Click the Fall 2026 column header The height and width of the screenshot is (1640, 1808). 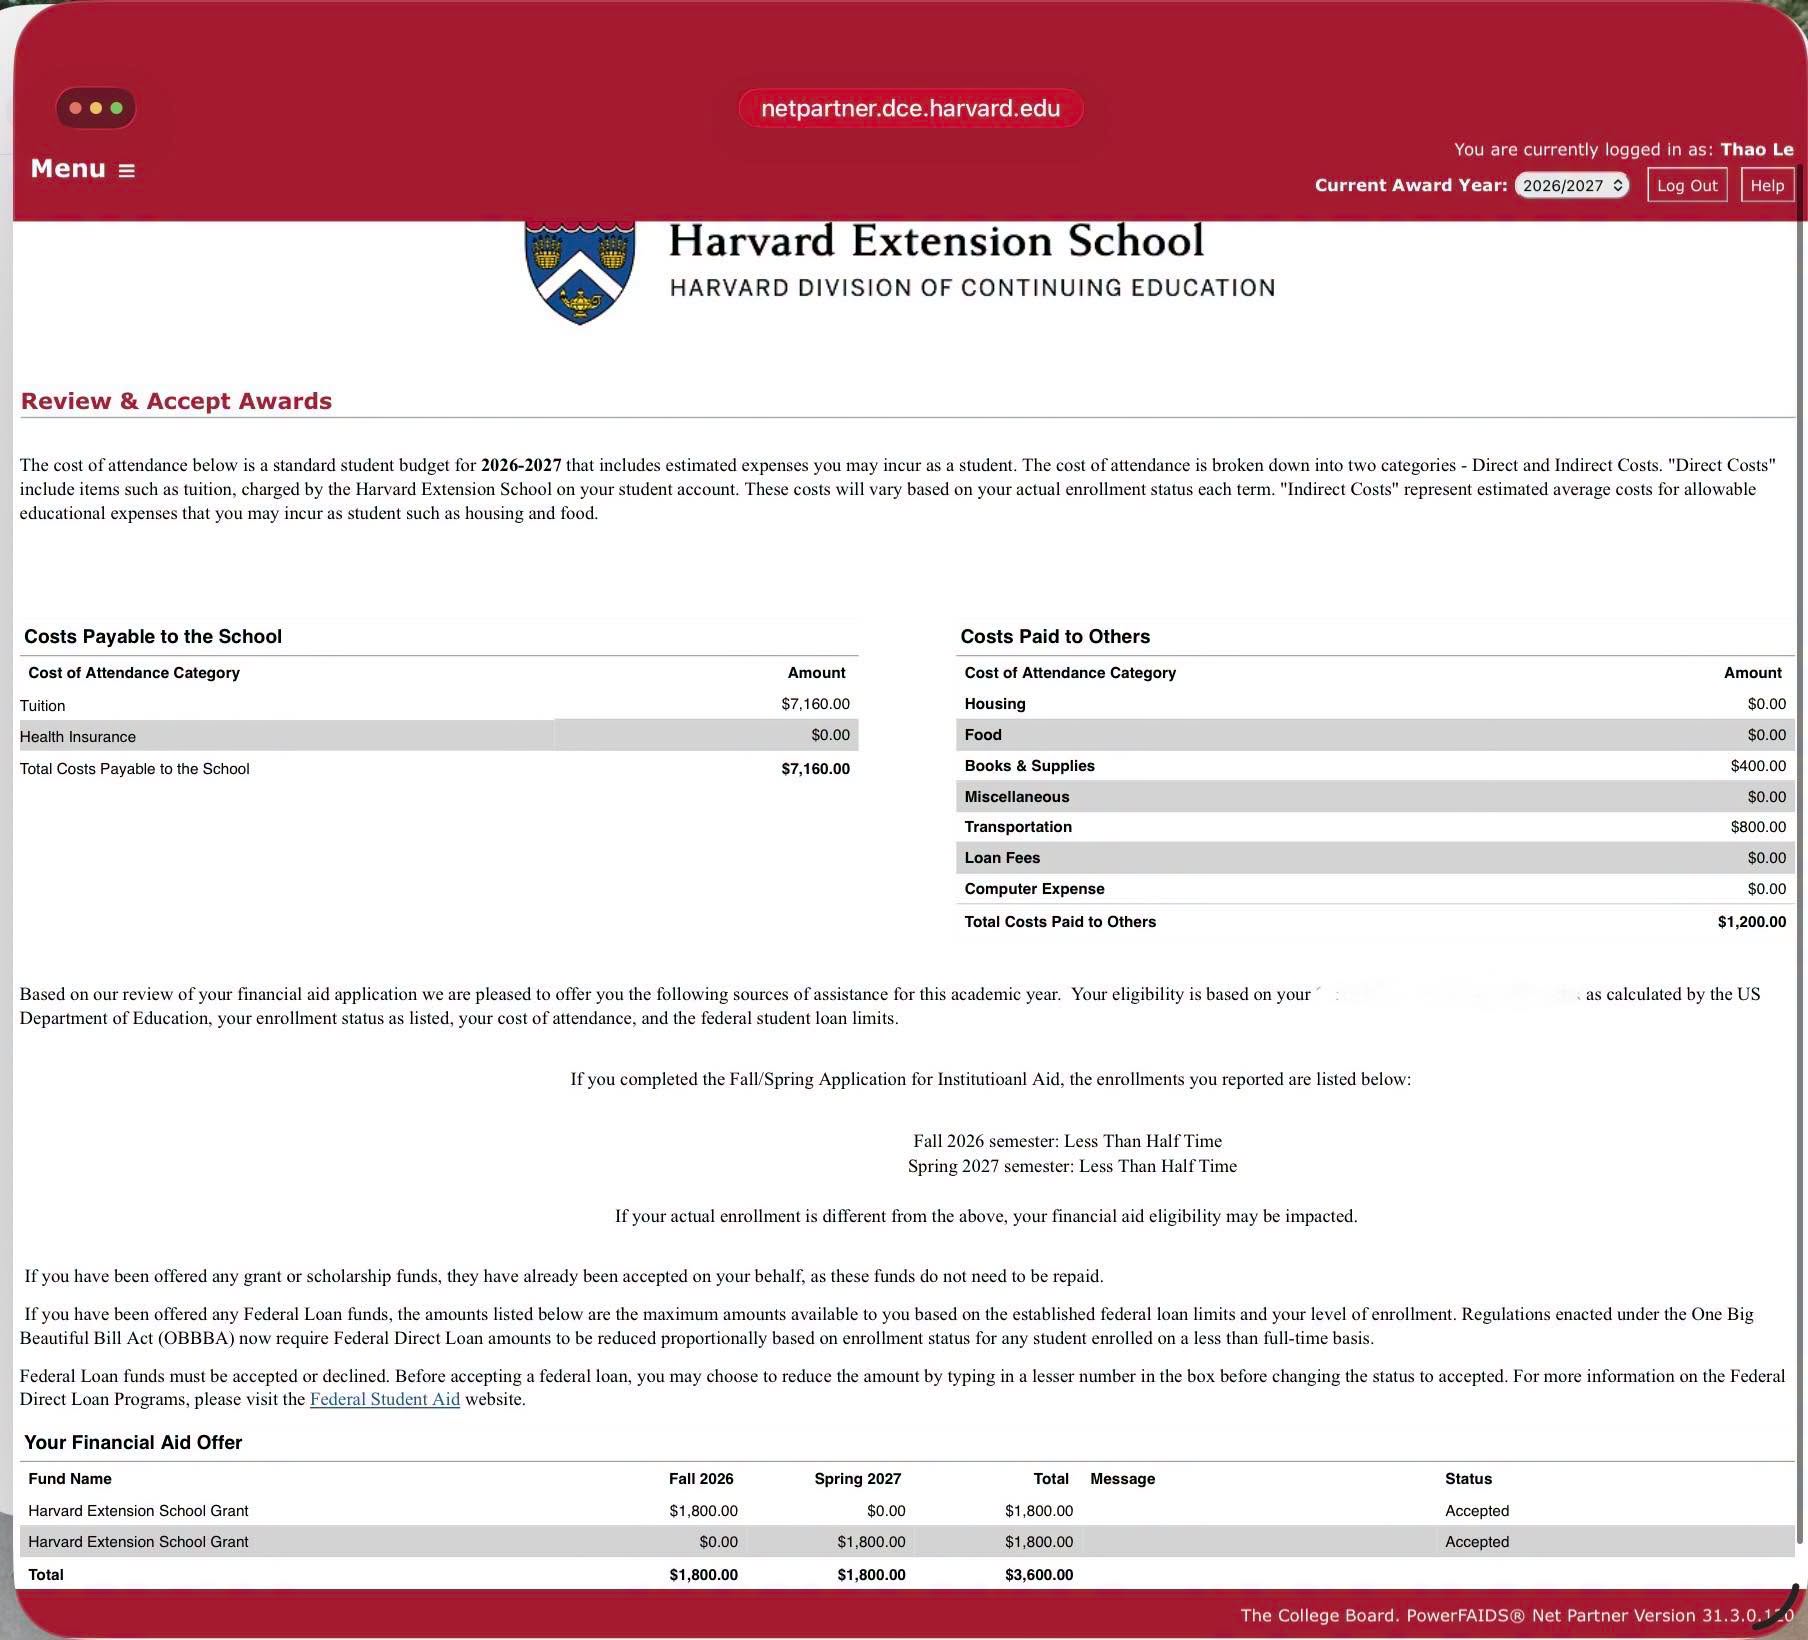click(701, 1479)
